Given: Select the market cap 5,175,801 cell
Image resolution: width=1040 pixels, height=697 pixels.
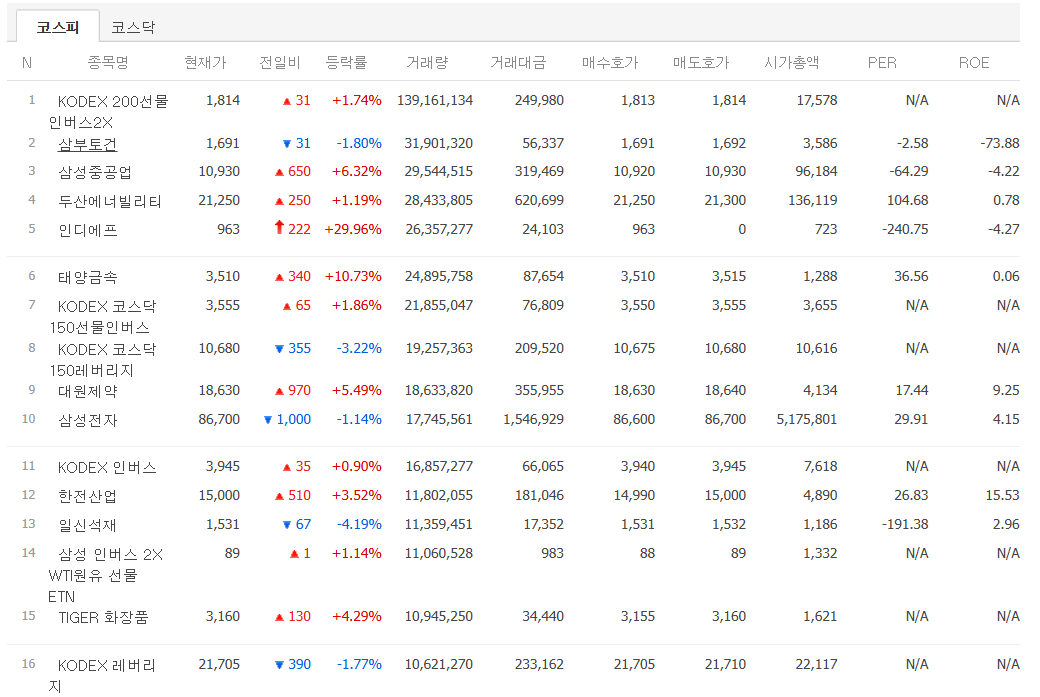Looking at the screenshot, I should coord(807,419).
